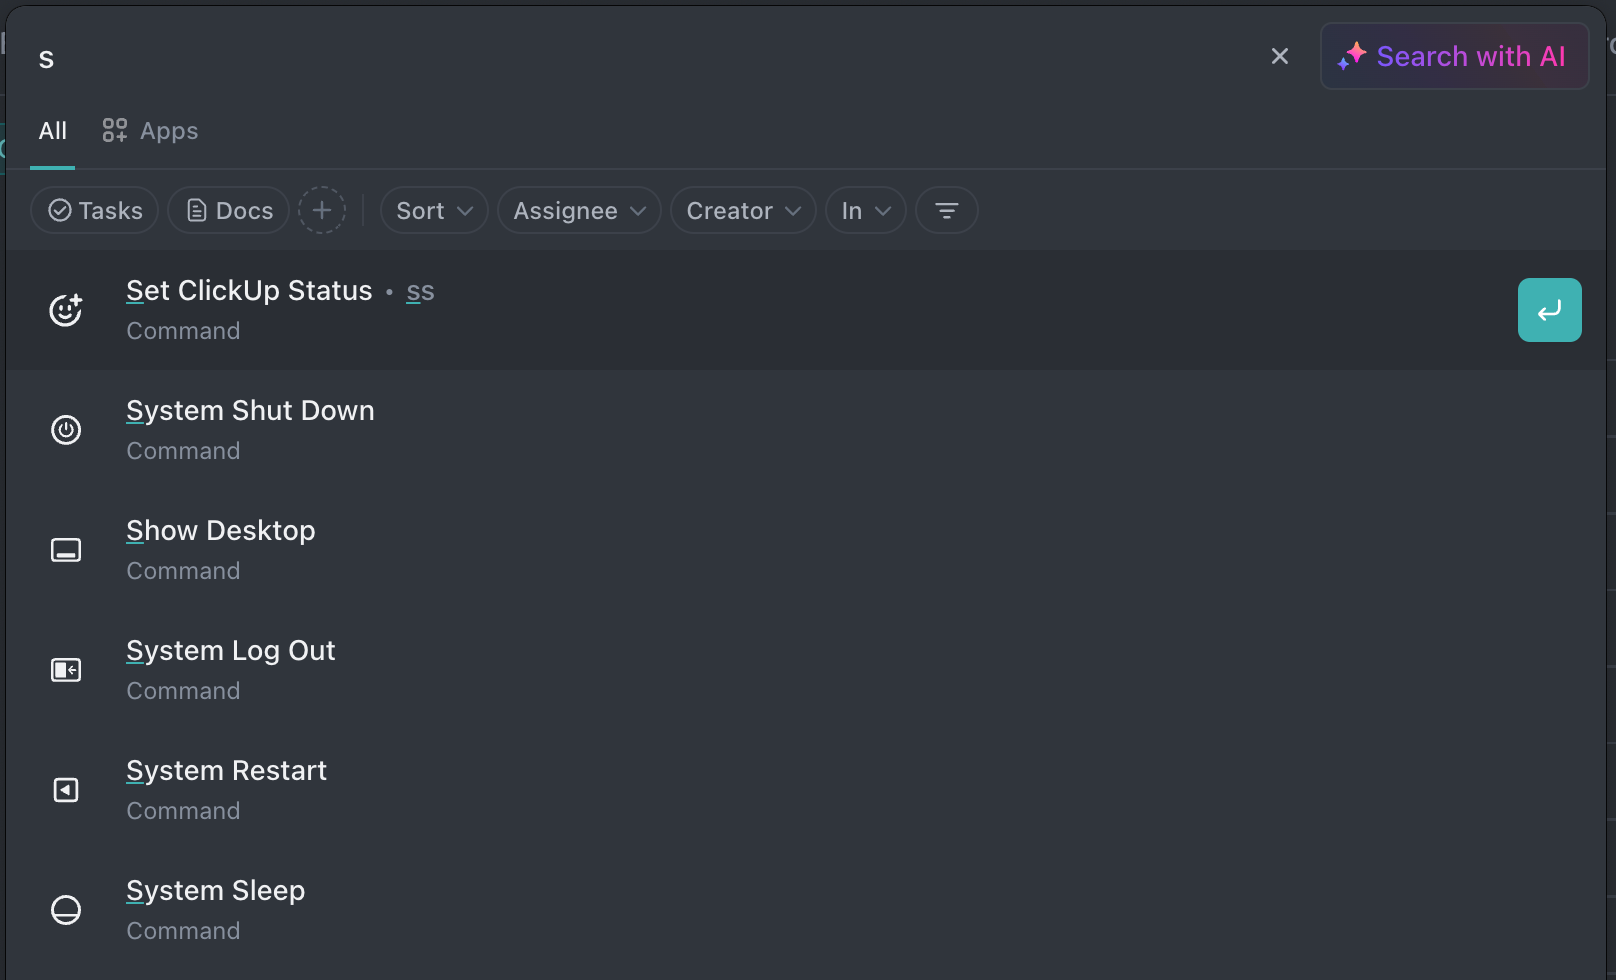The height and width of the screenshot is (980, 1616).
Task: Click the Show Desktop icon
Action: coord(66,550)
